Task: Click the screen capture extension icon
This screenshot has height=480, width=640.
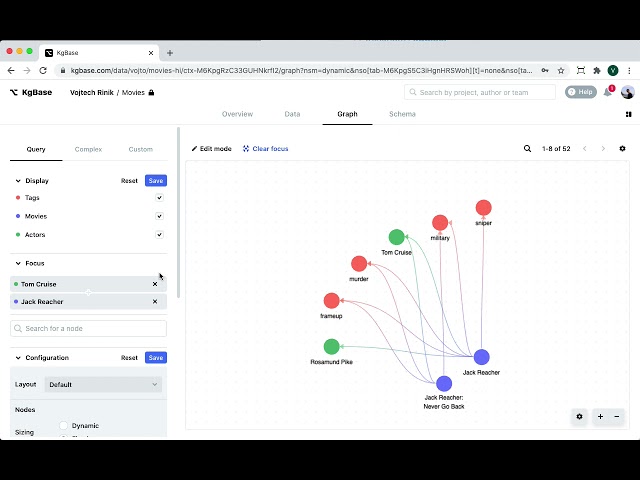Action: coord(580,71)
